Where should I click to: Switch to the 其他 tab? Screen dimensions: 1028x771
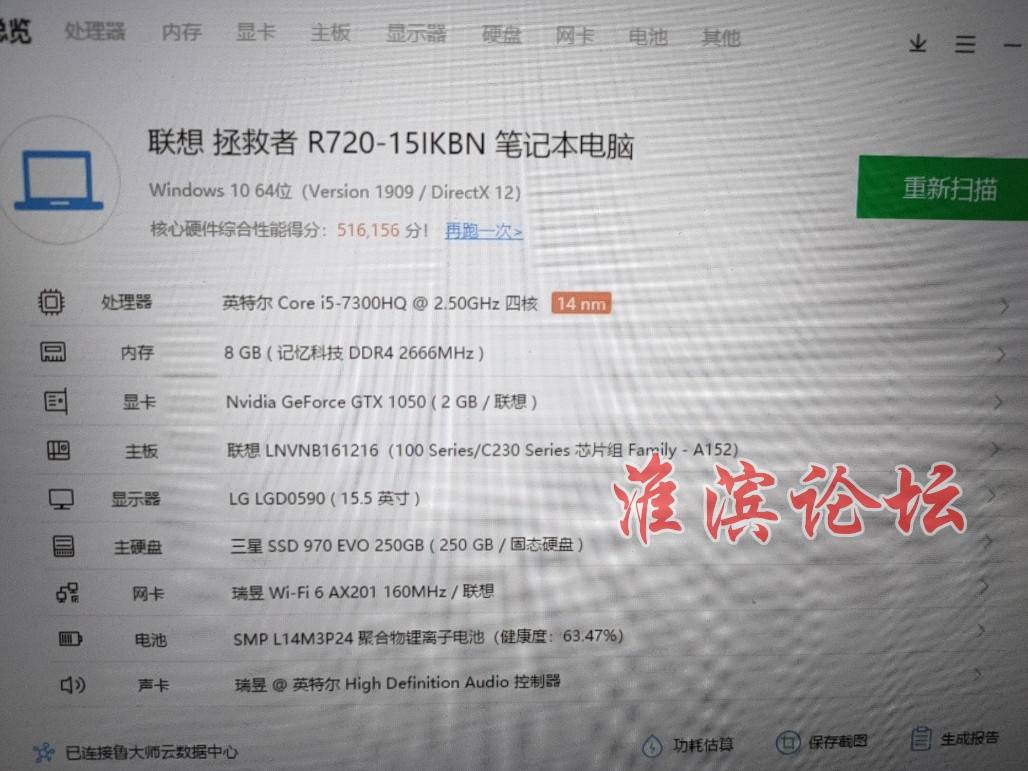tap(721, 37)
